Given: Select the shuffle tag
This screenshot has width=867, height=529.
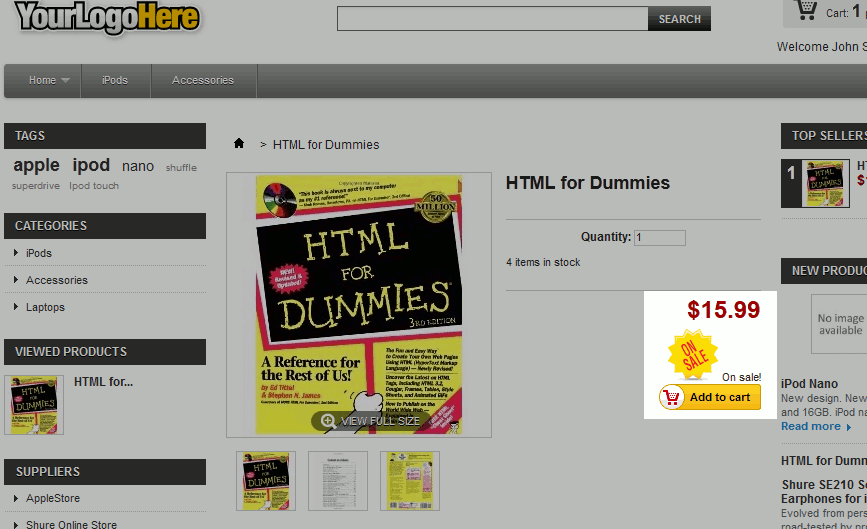Looking at the screenshot, I should 181,167.
